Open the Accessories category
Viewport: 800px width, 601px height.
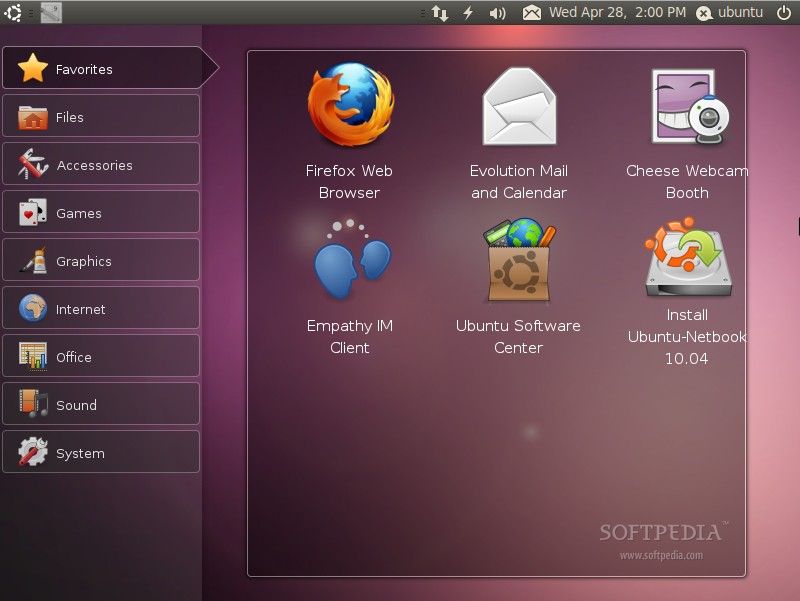point(101,164)
